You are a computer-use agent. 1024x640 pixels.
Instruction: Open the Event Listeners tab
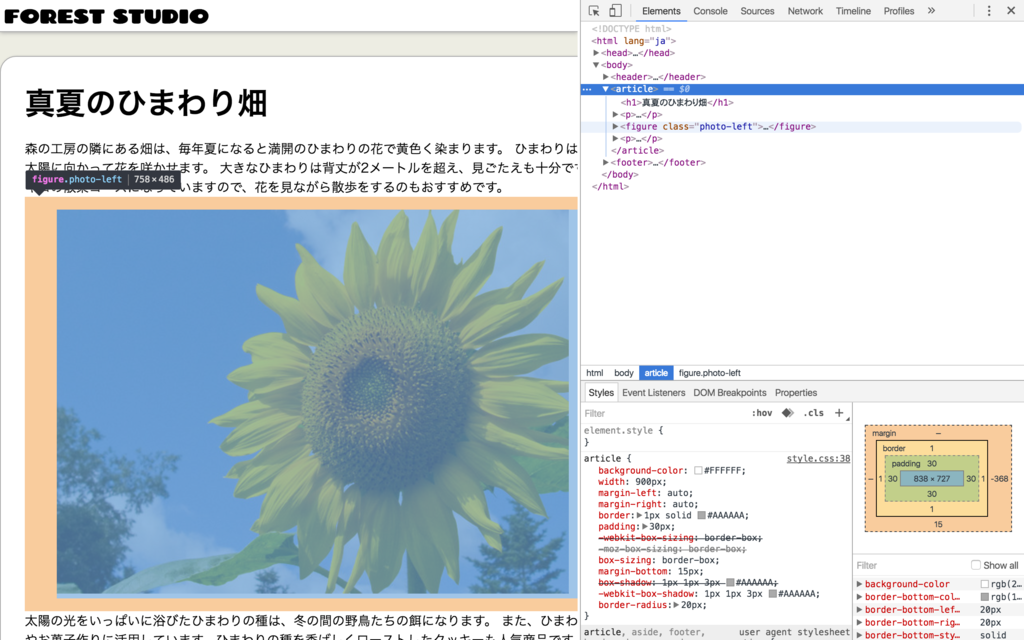pos(652,392)
